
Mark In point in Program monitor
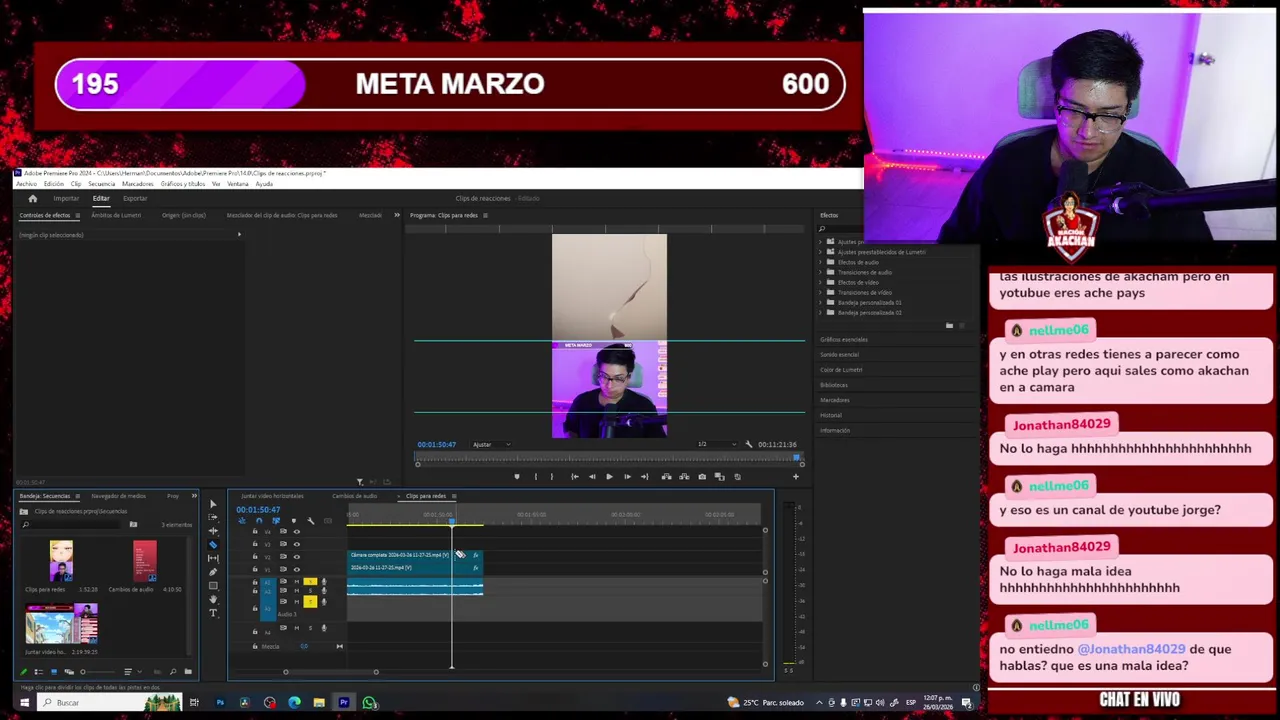coord(536,477)
